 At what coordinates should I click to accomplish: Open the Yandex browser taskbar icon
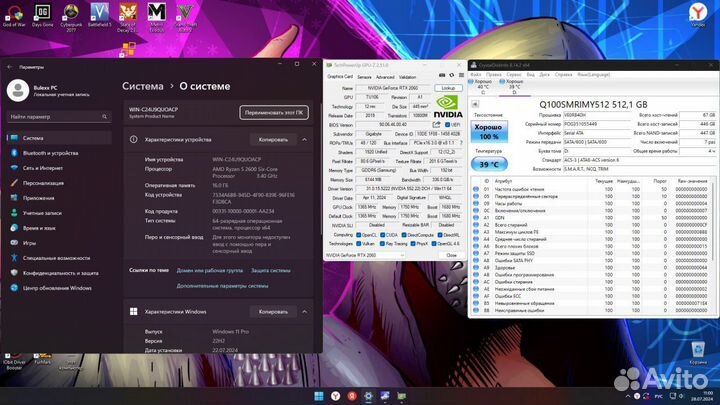pos(336,396)
